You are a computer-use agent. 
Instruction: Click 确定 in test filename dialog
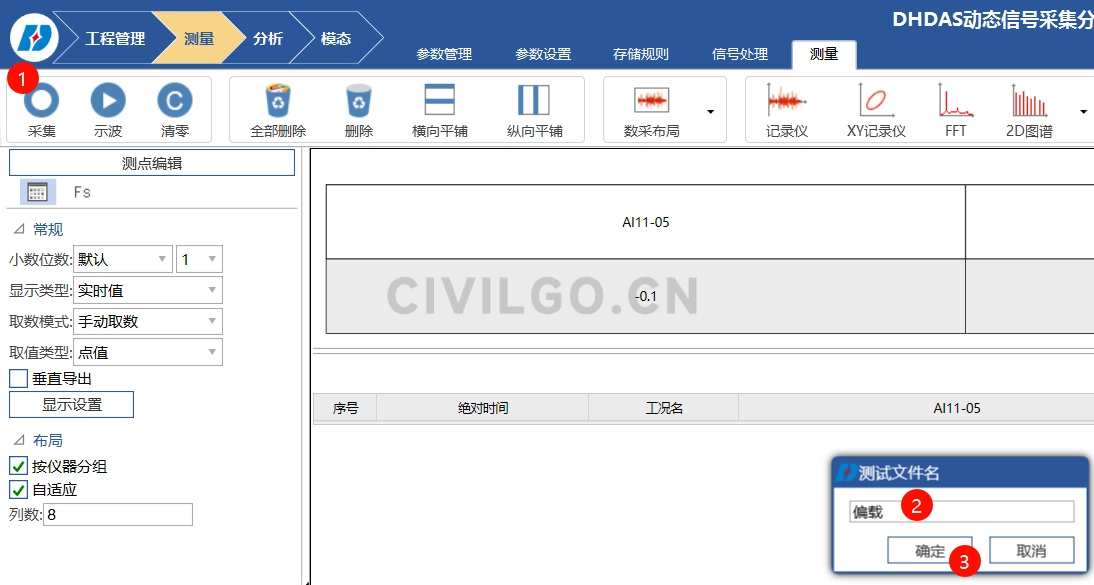tap(929, 551)
